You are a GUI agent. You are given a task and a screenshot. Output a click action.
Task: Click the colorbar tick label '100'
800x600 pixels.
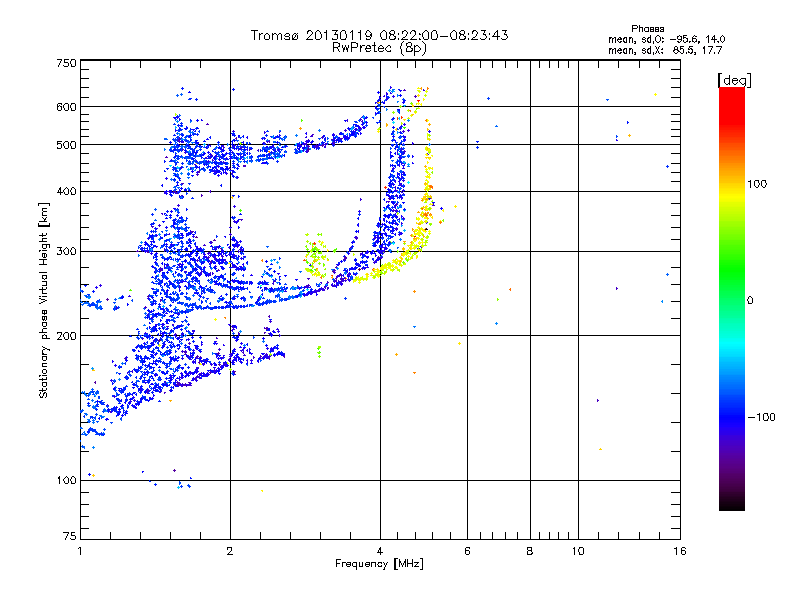[x=757, y=184]
